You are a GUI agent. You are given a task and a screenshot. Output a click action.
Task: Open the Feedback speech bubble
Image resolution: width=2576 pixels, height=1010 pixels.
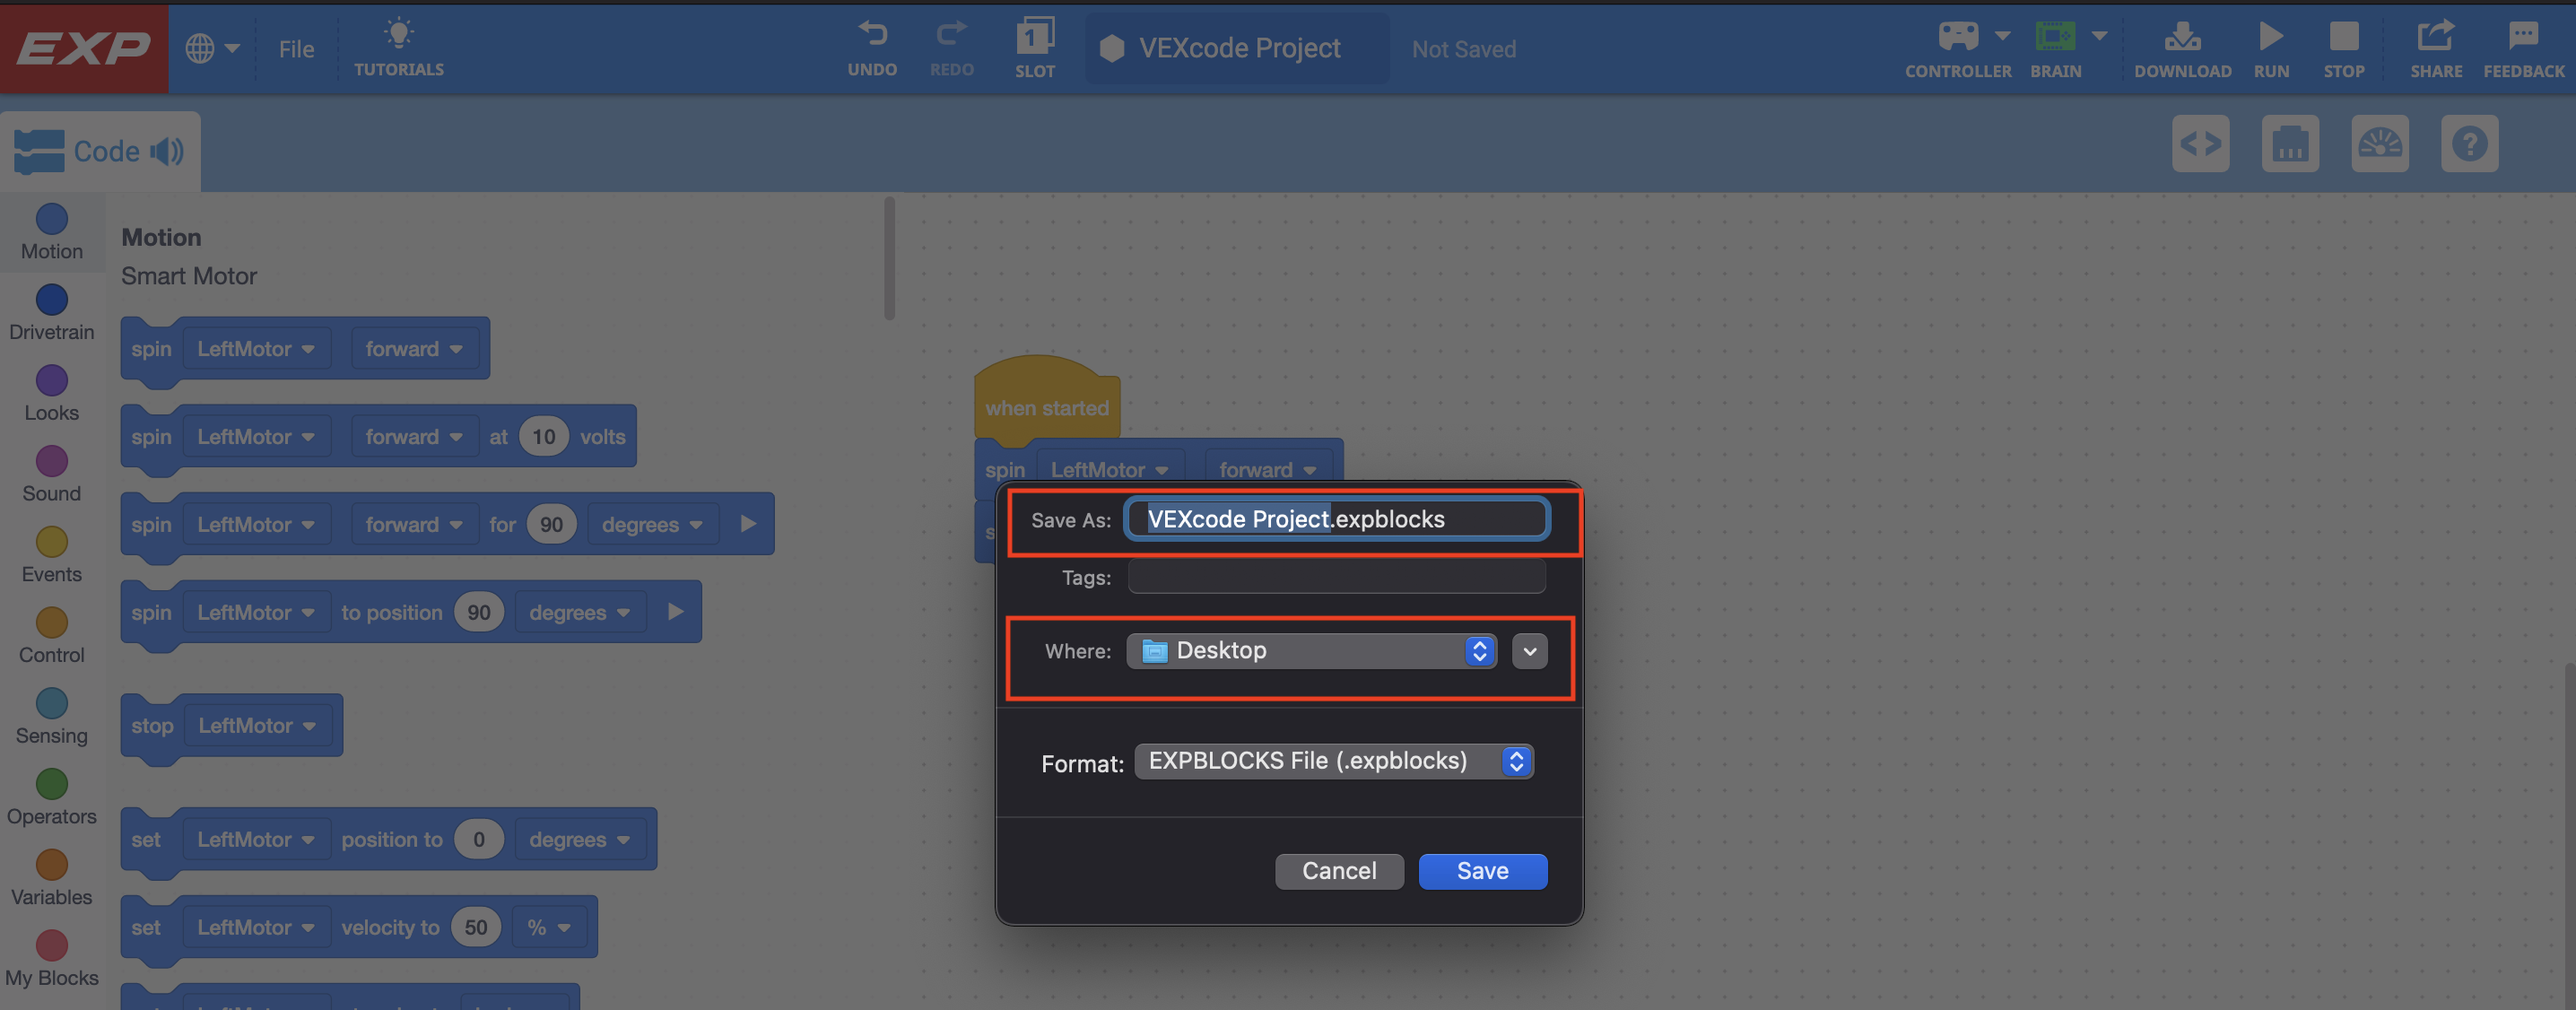click(x=2522, y=36)
